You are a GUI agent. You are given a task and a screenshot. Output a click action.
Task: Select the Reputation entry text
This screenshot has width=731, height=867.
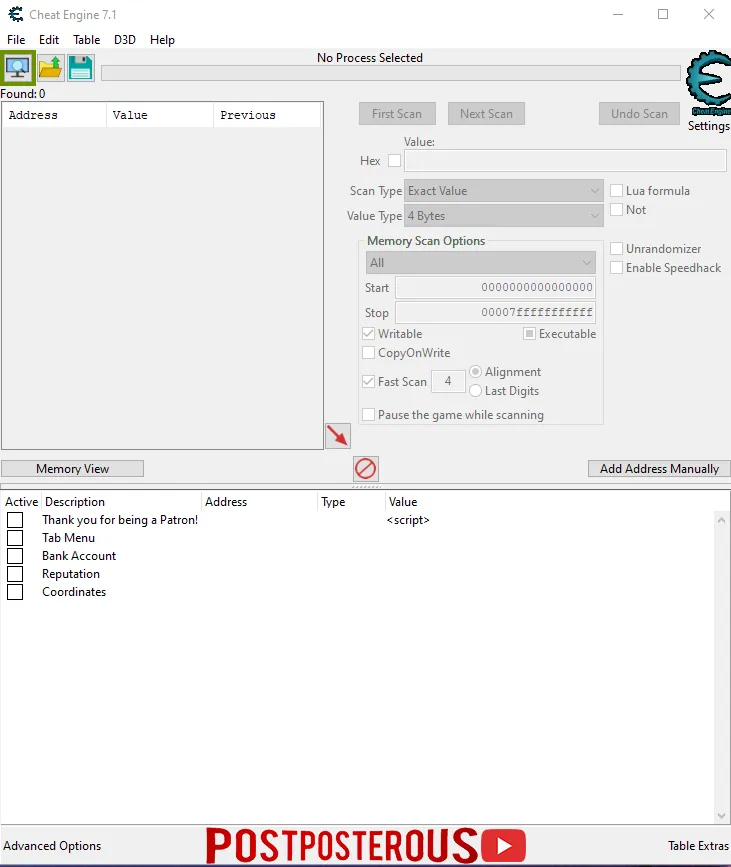pos(71,574)
